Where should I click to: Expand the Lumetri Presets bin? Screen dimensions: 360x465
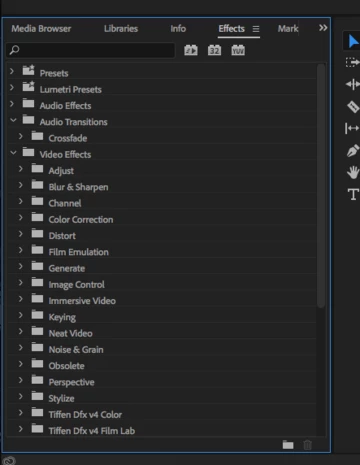[12, 87]
